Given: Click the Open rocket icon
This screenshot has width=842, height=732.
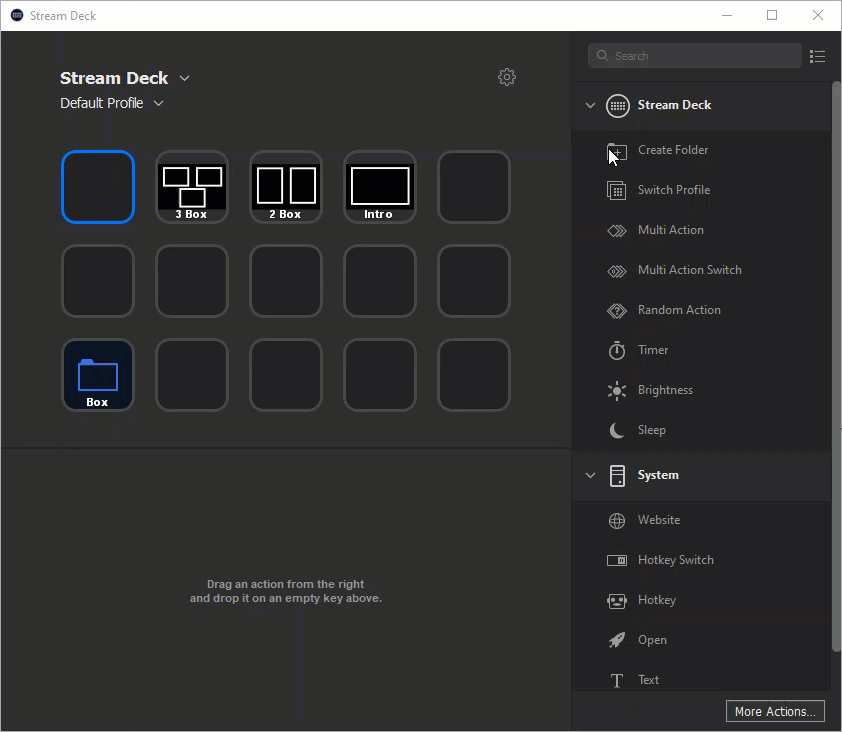Looking at the screenshot, I should [x=616, y=640].
